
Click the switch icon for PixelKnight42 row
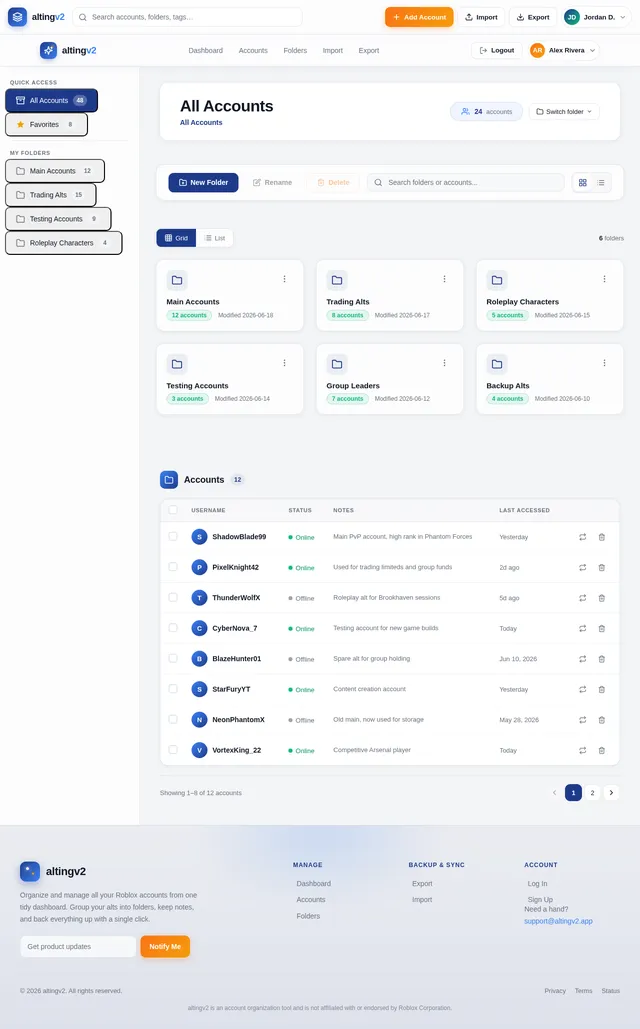(582, 568)
